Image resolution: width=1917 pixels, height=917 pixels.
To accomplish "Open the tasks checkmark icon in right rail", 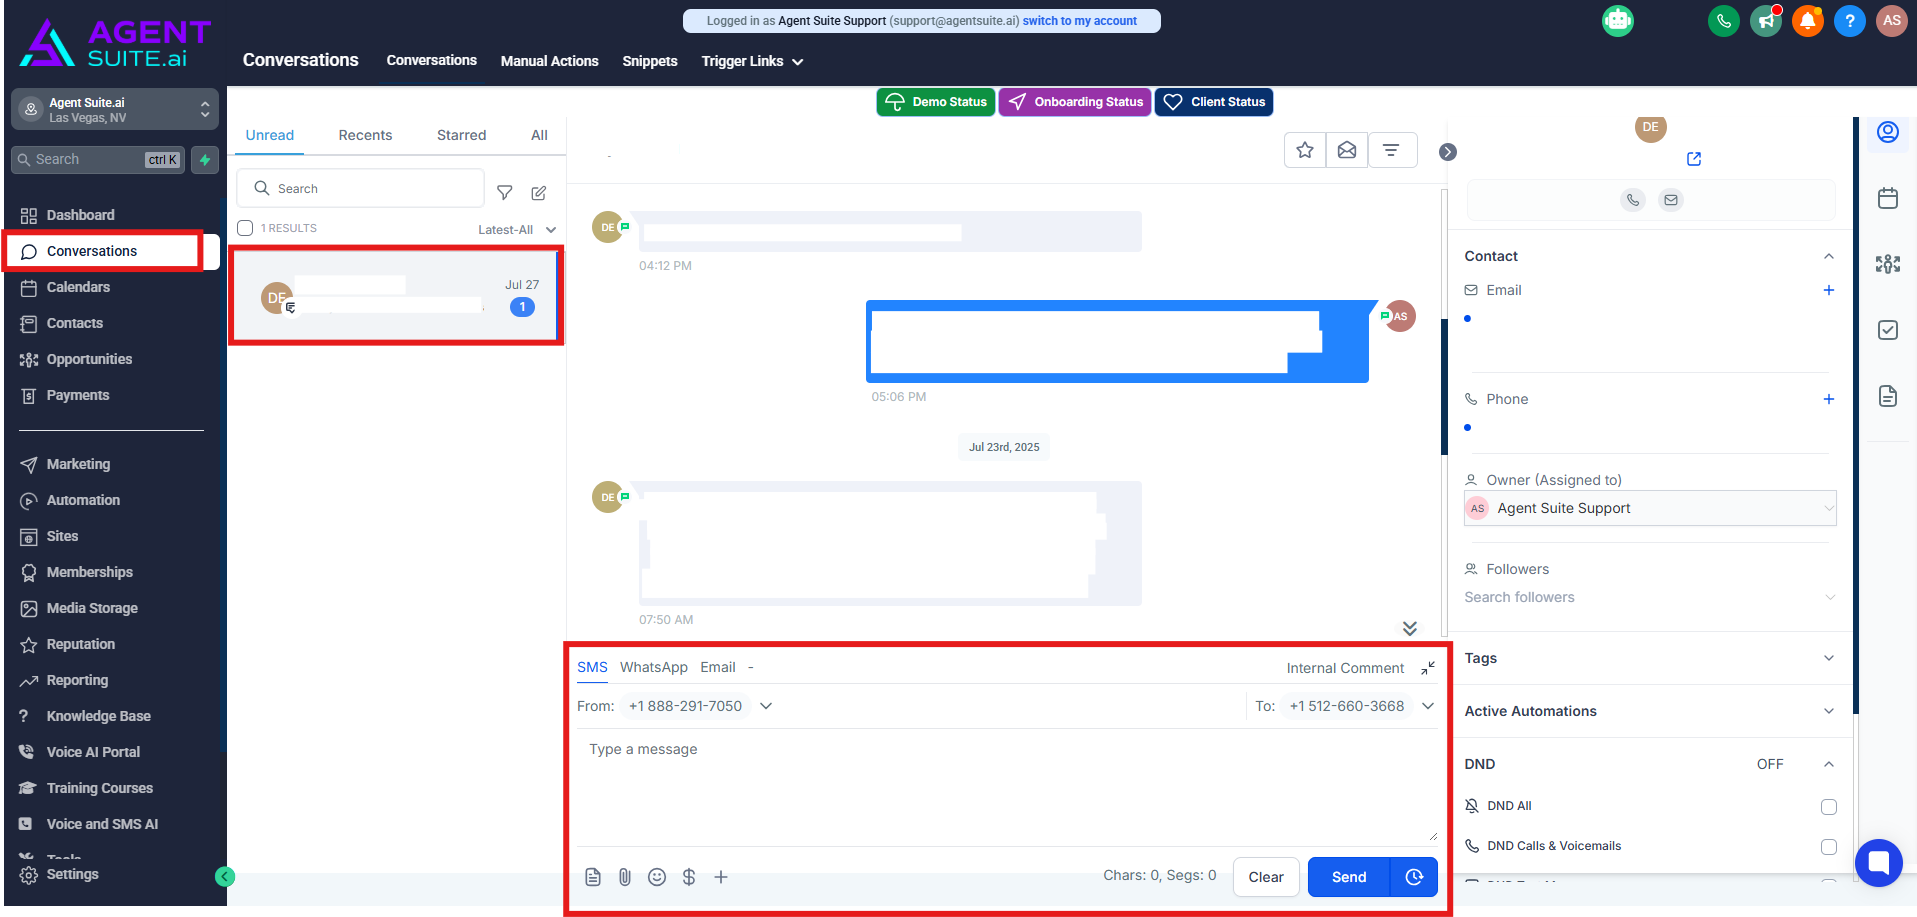I will [x=1888, y=330].
